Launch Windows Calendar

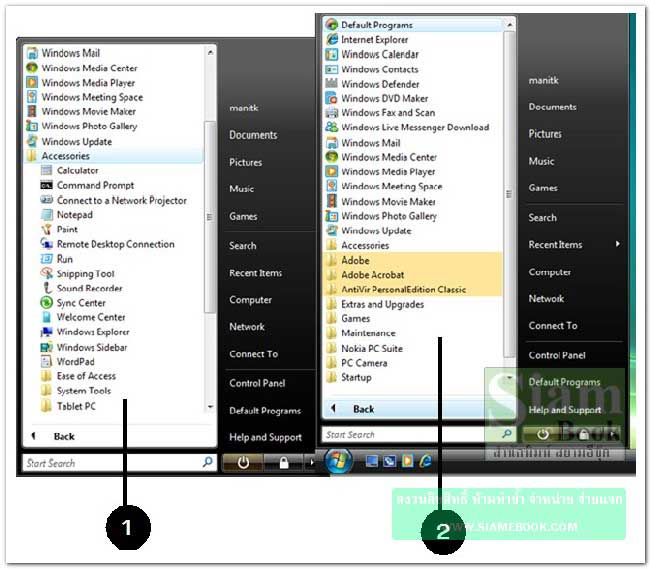coord(372,54)
